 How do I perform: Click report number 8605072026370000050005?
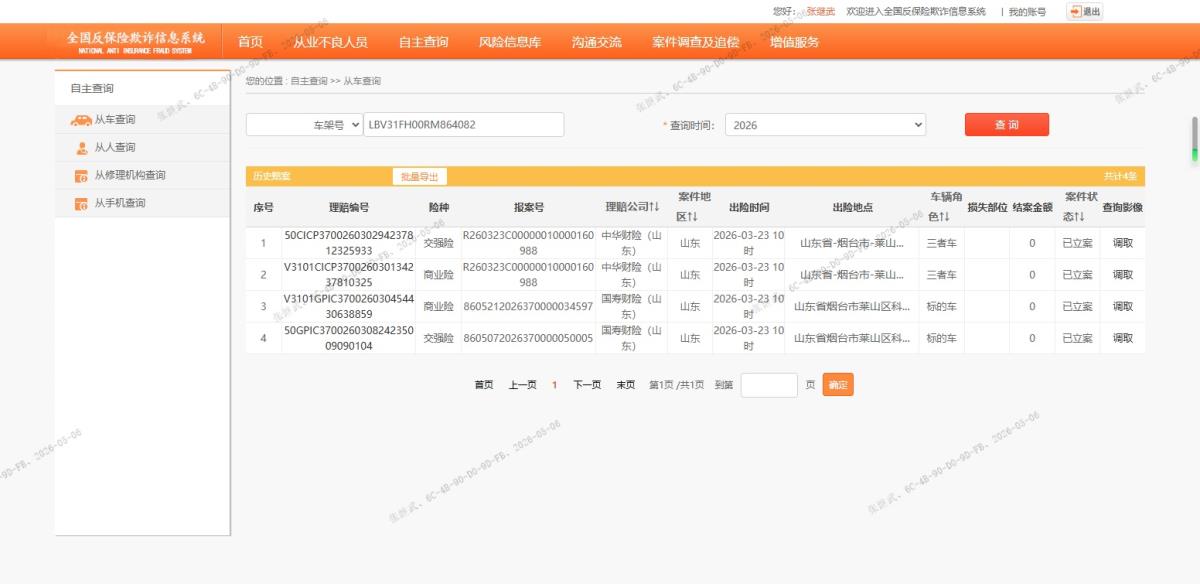pyautogui.click(x=529, y=339)
